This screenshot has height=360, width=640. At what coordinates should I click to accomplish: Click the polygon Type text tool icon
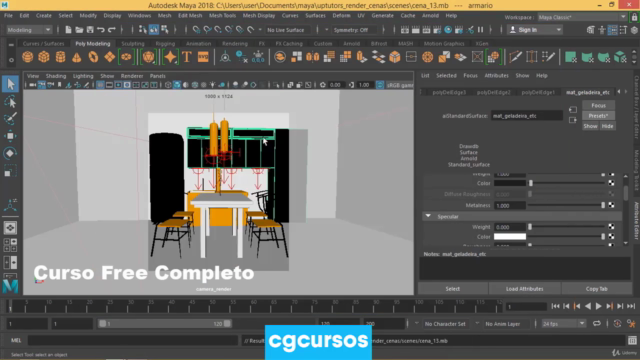[187, 57]
